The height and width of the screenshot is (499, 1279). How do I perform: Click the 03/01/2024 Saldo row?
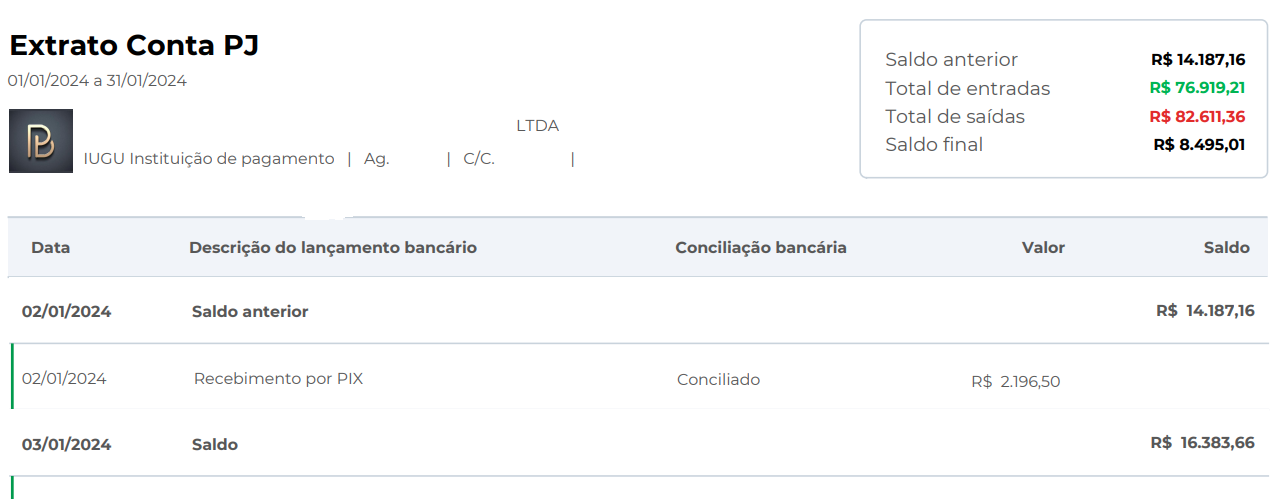pos(638,443)
